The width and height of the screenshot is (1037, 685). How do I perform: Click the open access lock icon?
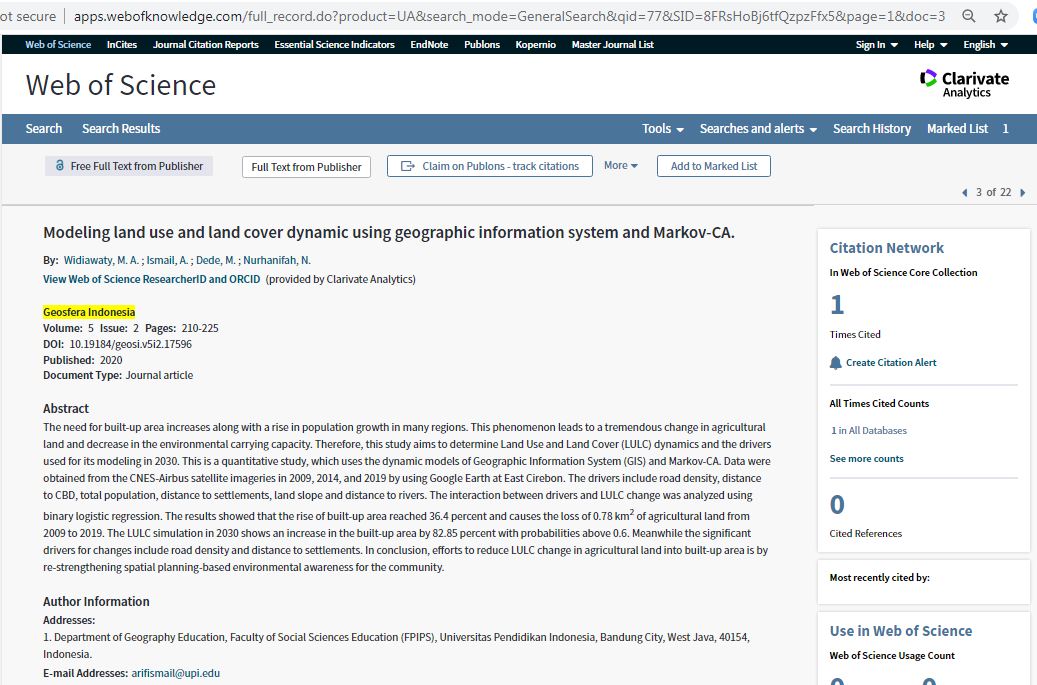[x=60, y=165]
